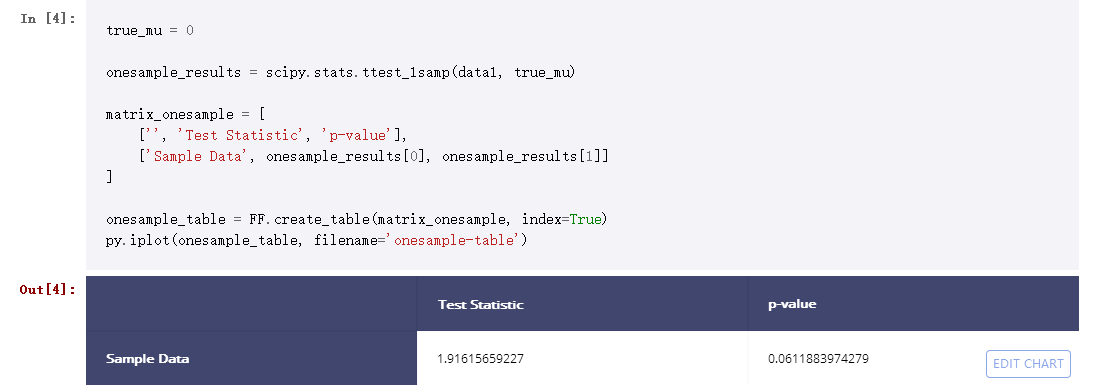Click the scipy.stats.ttest_1samp code line

click(x=340, y=72)
